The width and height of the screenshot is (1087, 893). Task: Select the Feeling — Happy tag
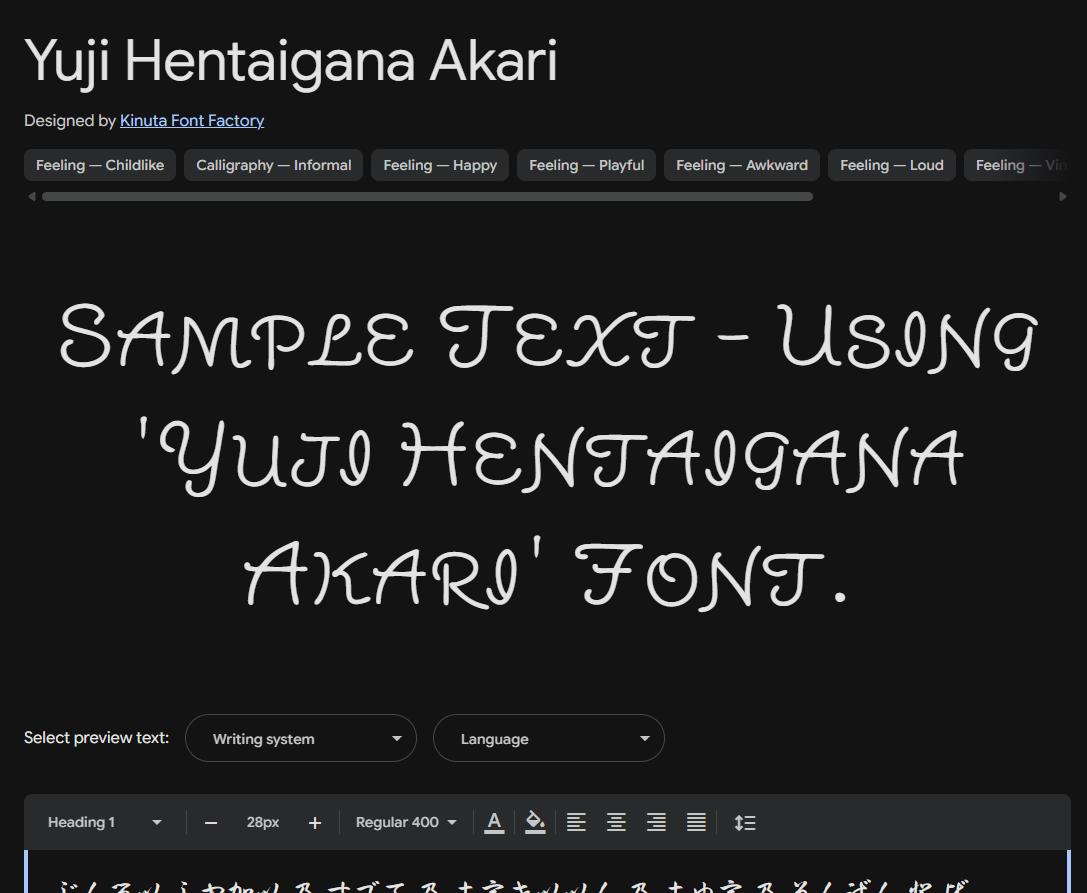tap(440, 165)
